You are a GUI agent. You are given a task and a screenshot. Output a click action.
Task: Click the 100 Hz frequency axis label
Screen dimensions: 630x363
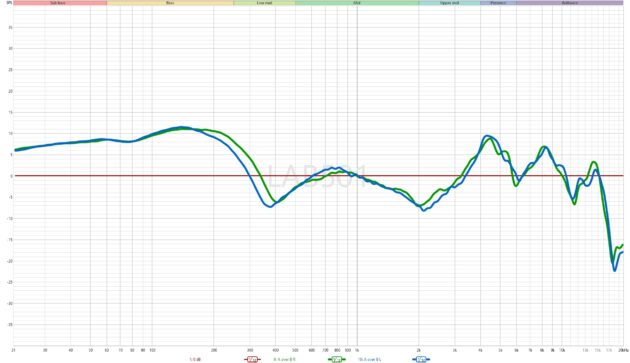tap(152, 351)
